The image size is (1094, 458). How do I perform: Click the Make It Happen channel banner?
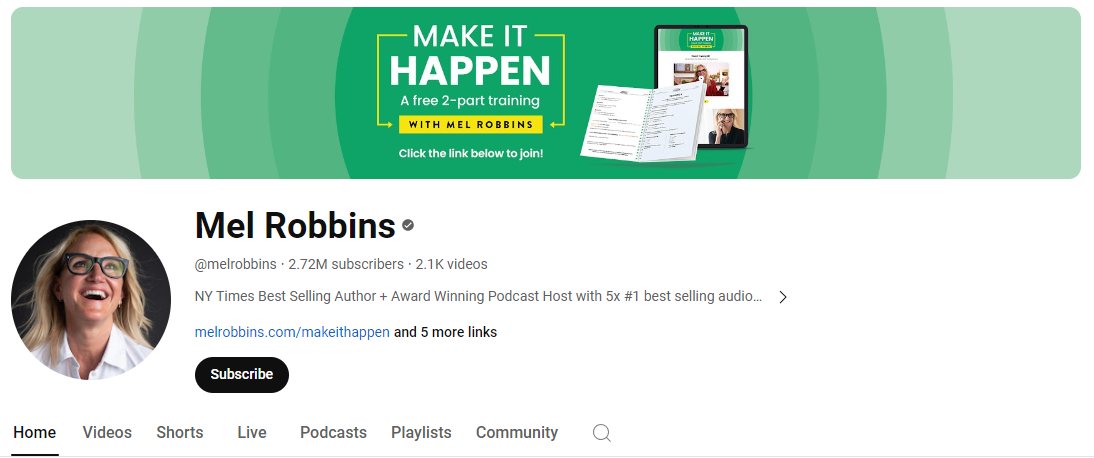(x=546, y=93)
